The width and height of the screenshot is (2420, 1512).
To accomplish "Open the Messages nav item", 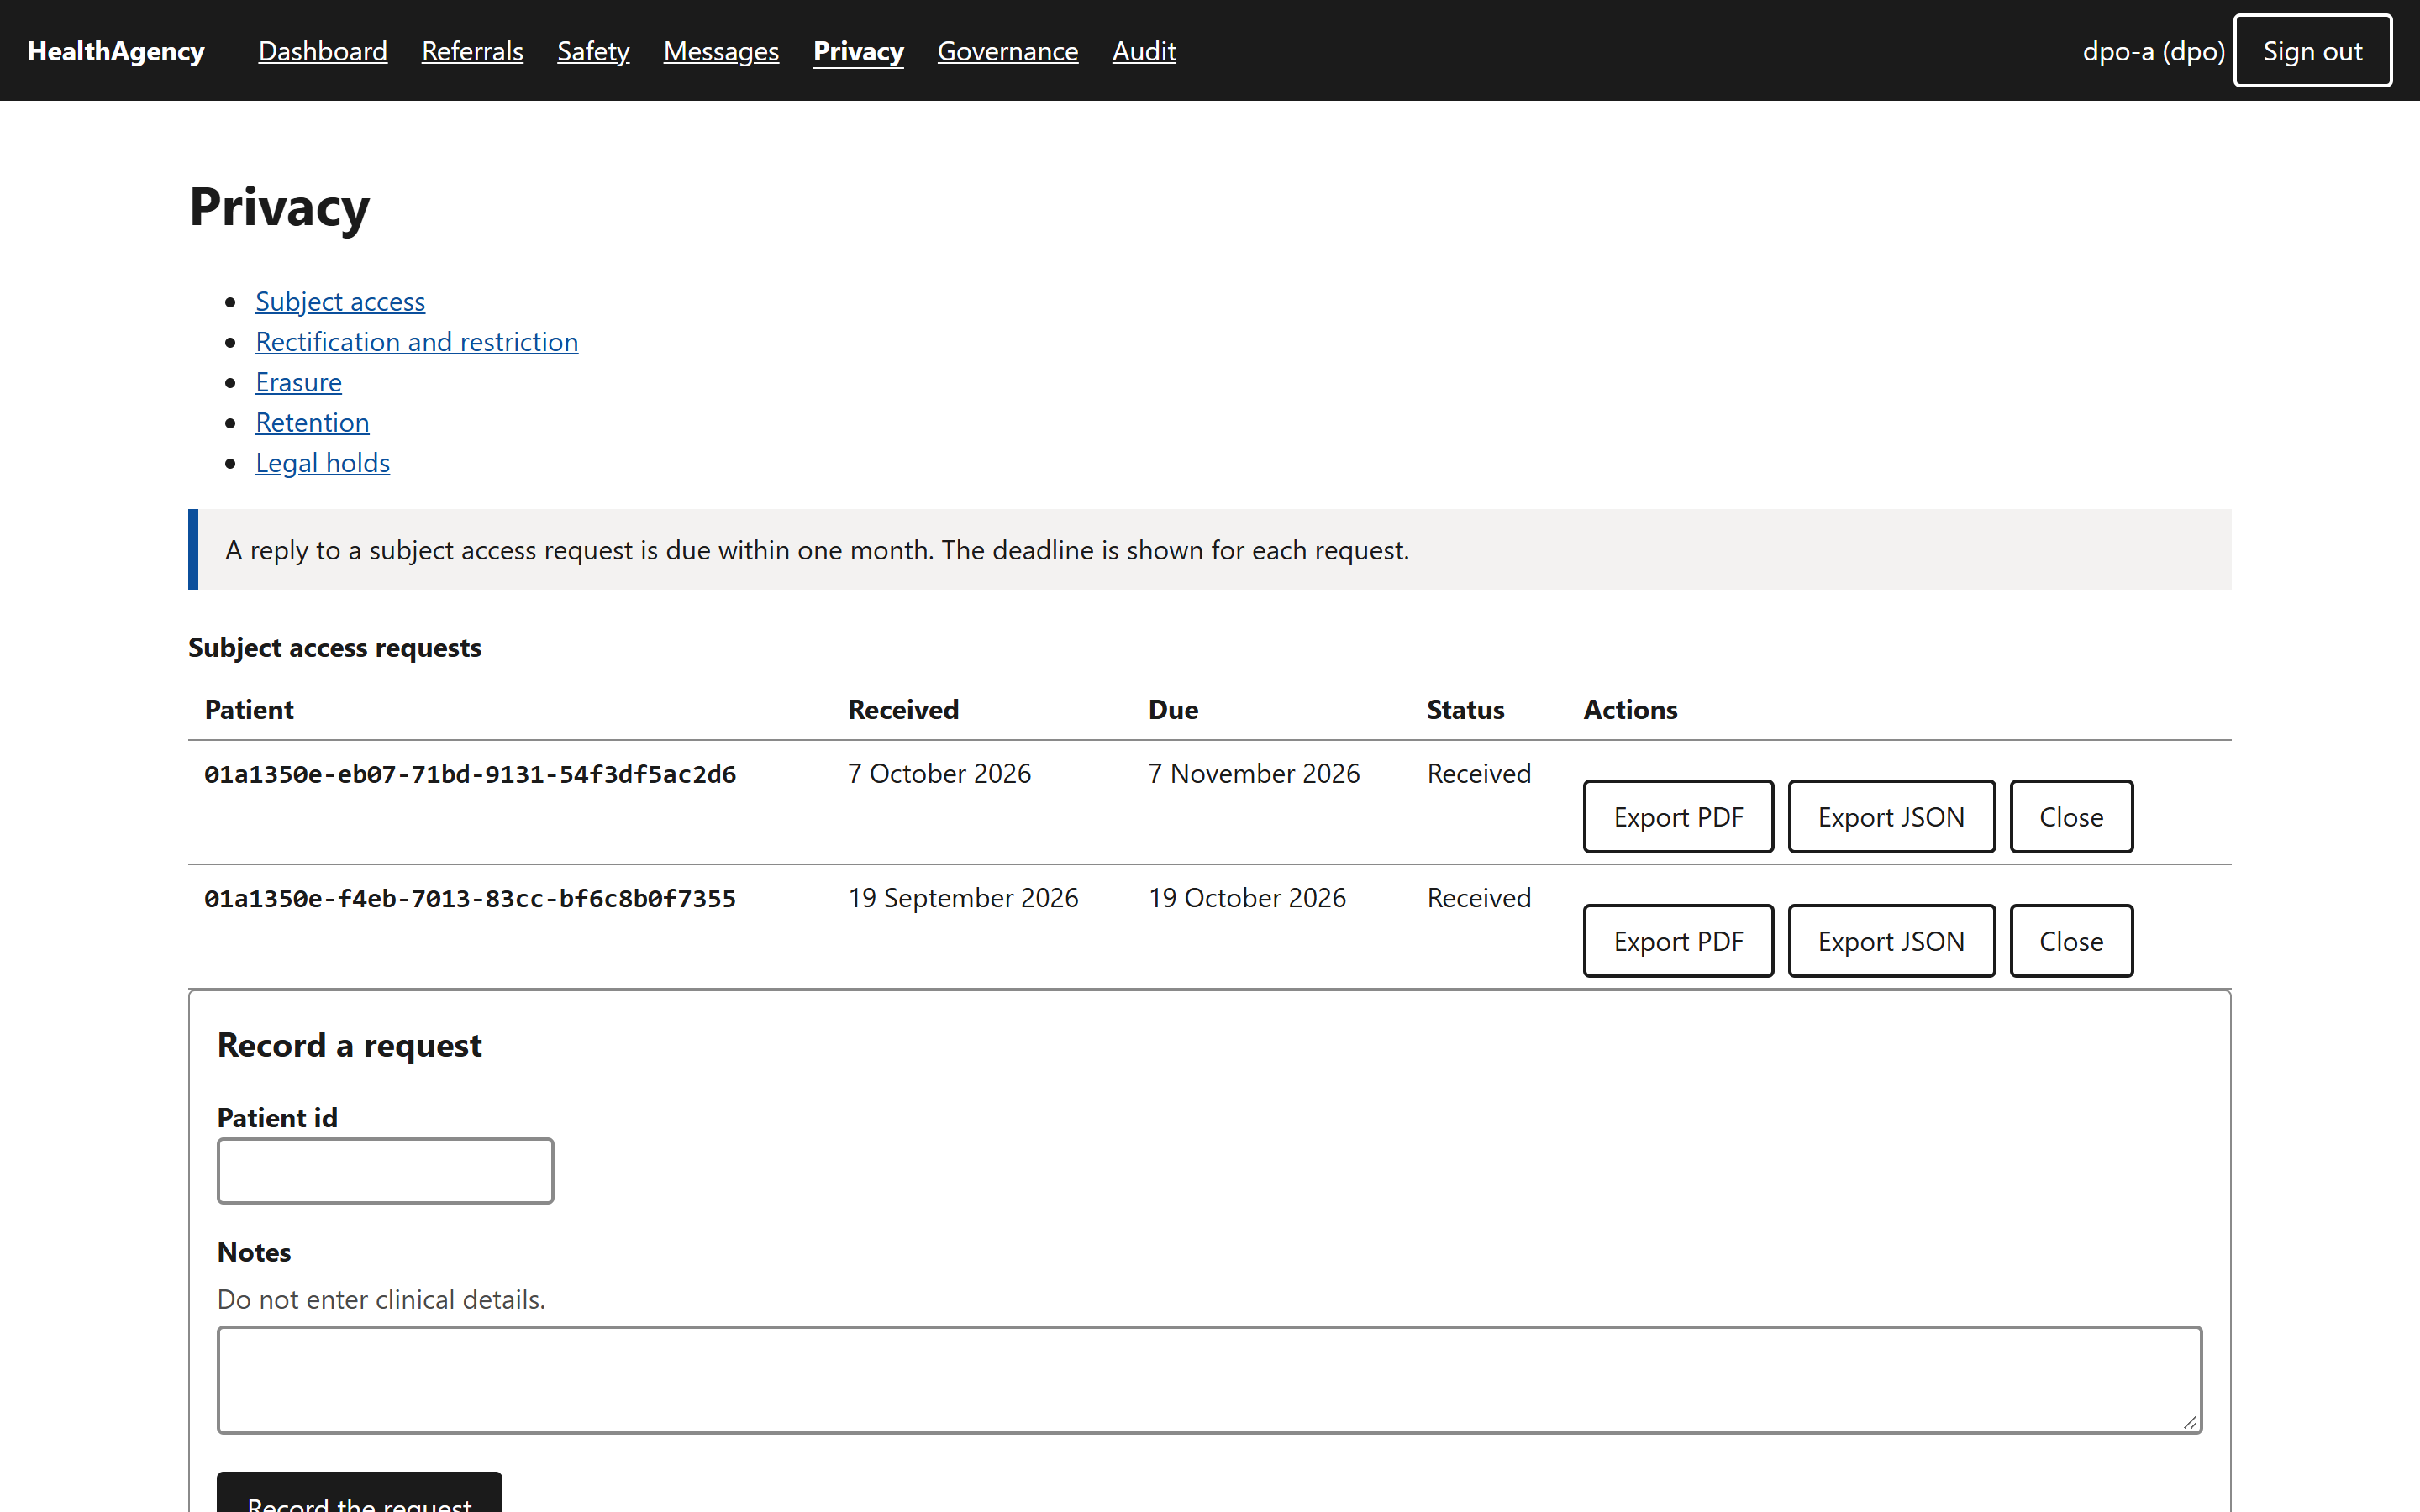I will click(721, 51).
